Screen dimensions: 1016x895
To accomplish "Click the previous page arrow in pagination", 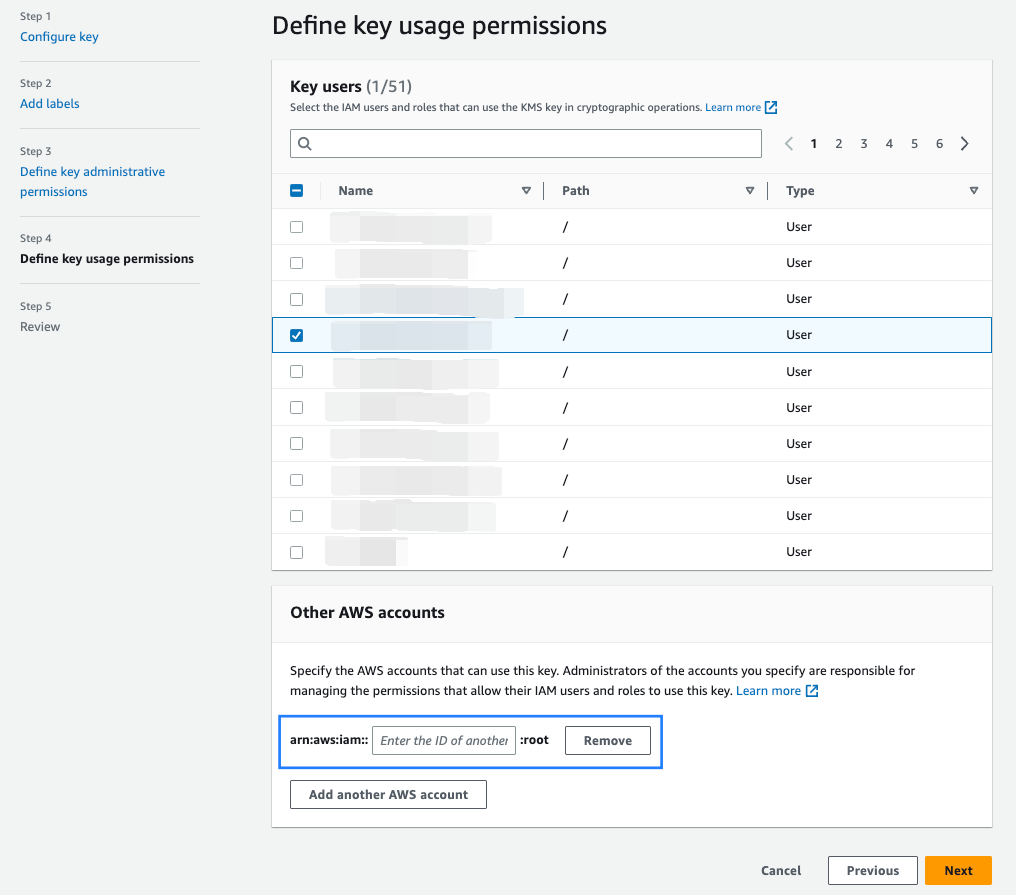I will click(789, 144).
